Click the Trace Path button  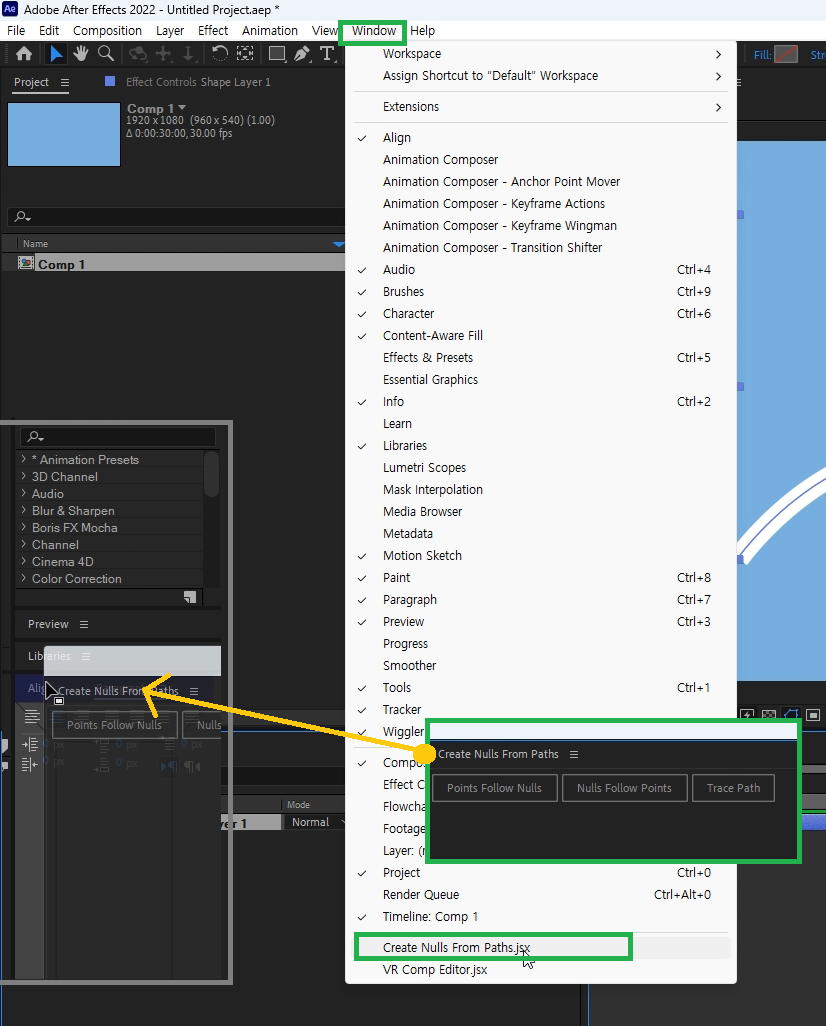pos(733,788)
